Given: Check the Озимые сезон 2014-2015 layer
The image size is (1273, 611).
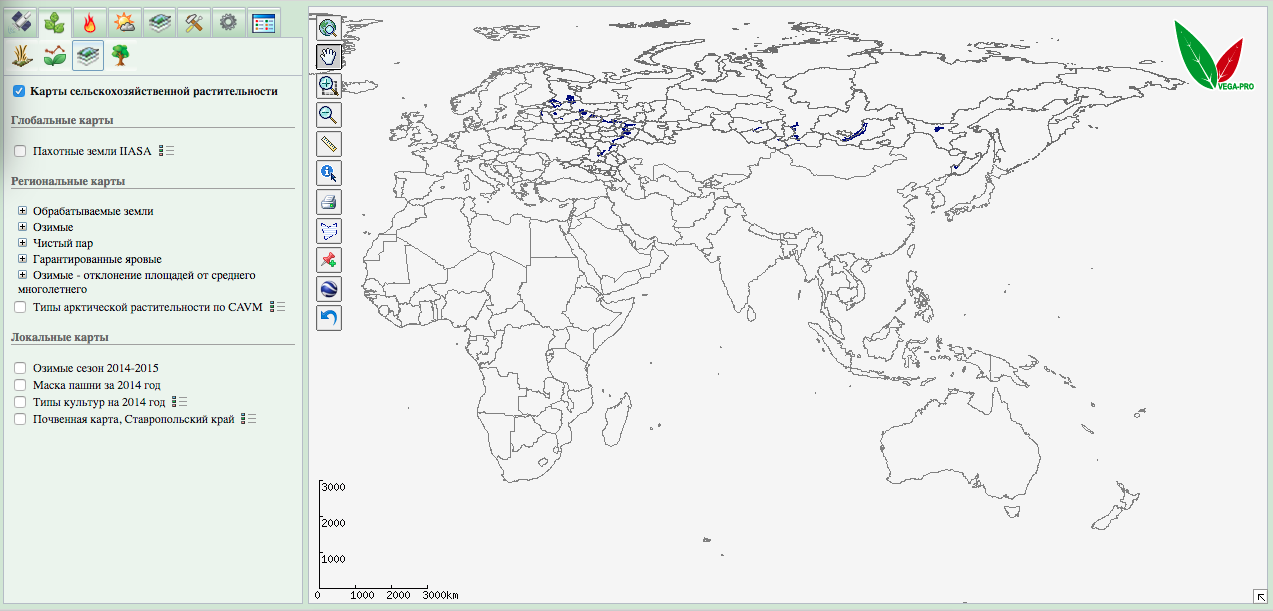Looking at the screenshot, I should click(19, 368).
